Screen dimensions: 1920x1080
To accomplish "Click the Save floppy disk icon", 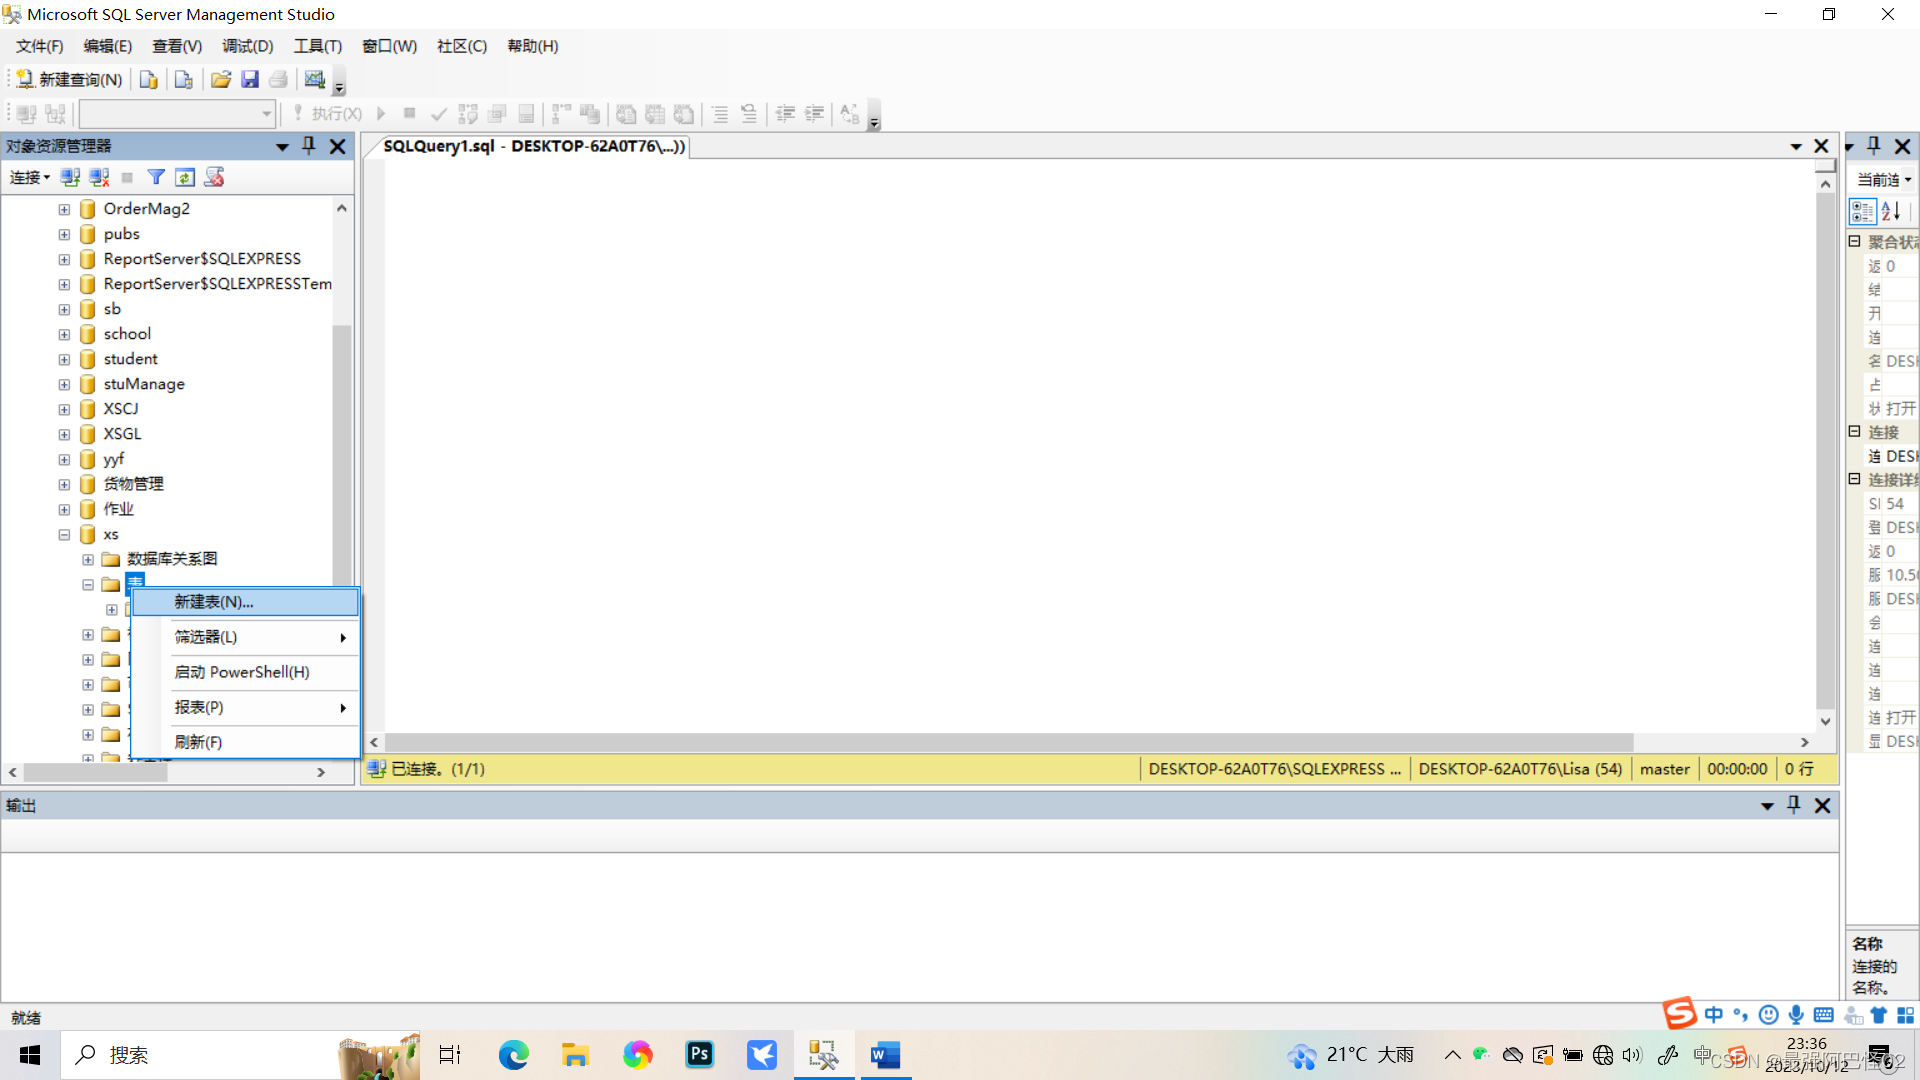I will (x=250, y=80).
